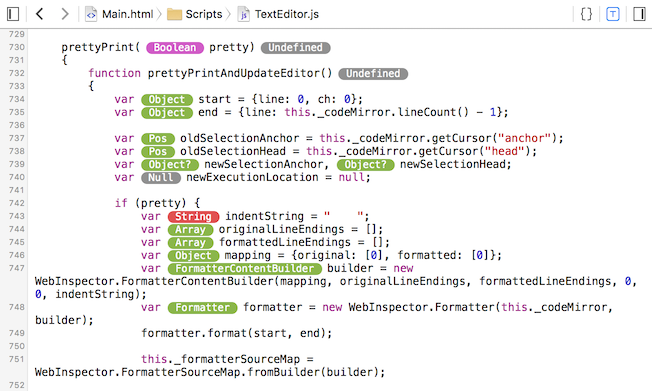This screenshot has height=391, width=652.
Task: Go back with the left arrow
Action: tap(40, 14)
